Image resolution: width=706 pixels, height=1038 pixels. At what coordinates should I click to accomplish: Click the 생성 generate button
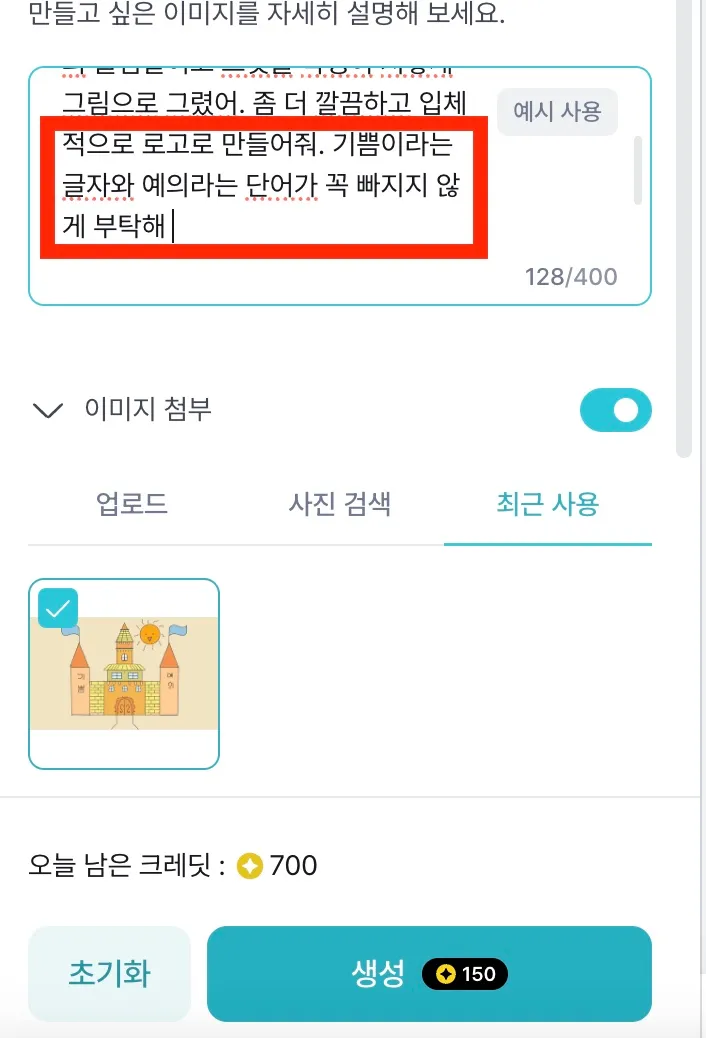(x=429, y=974)
